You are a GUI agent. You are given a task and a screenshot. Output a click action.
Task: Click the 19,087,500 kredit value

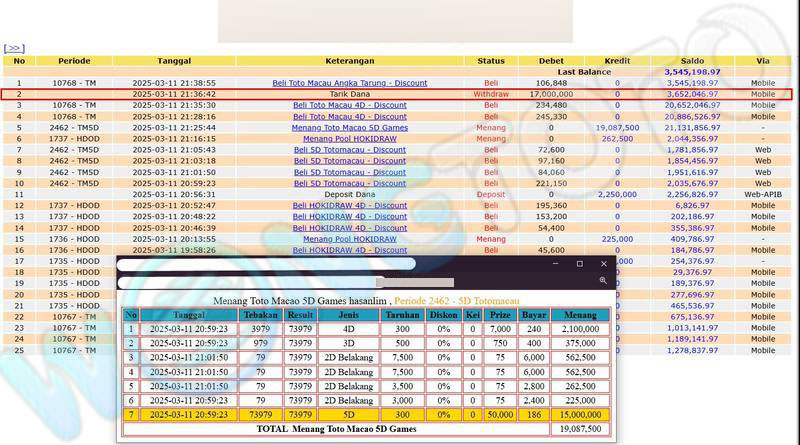(617, 128)
